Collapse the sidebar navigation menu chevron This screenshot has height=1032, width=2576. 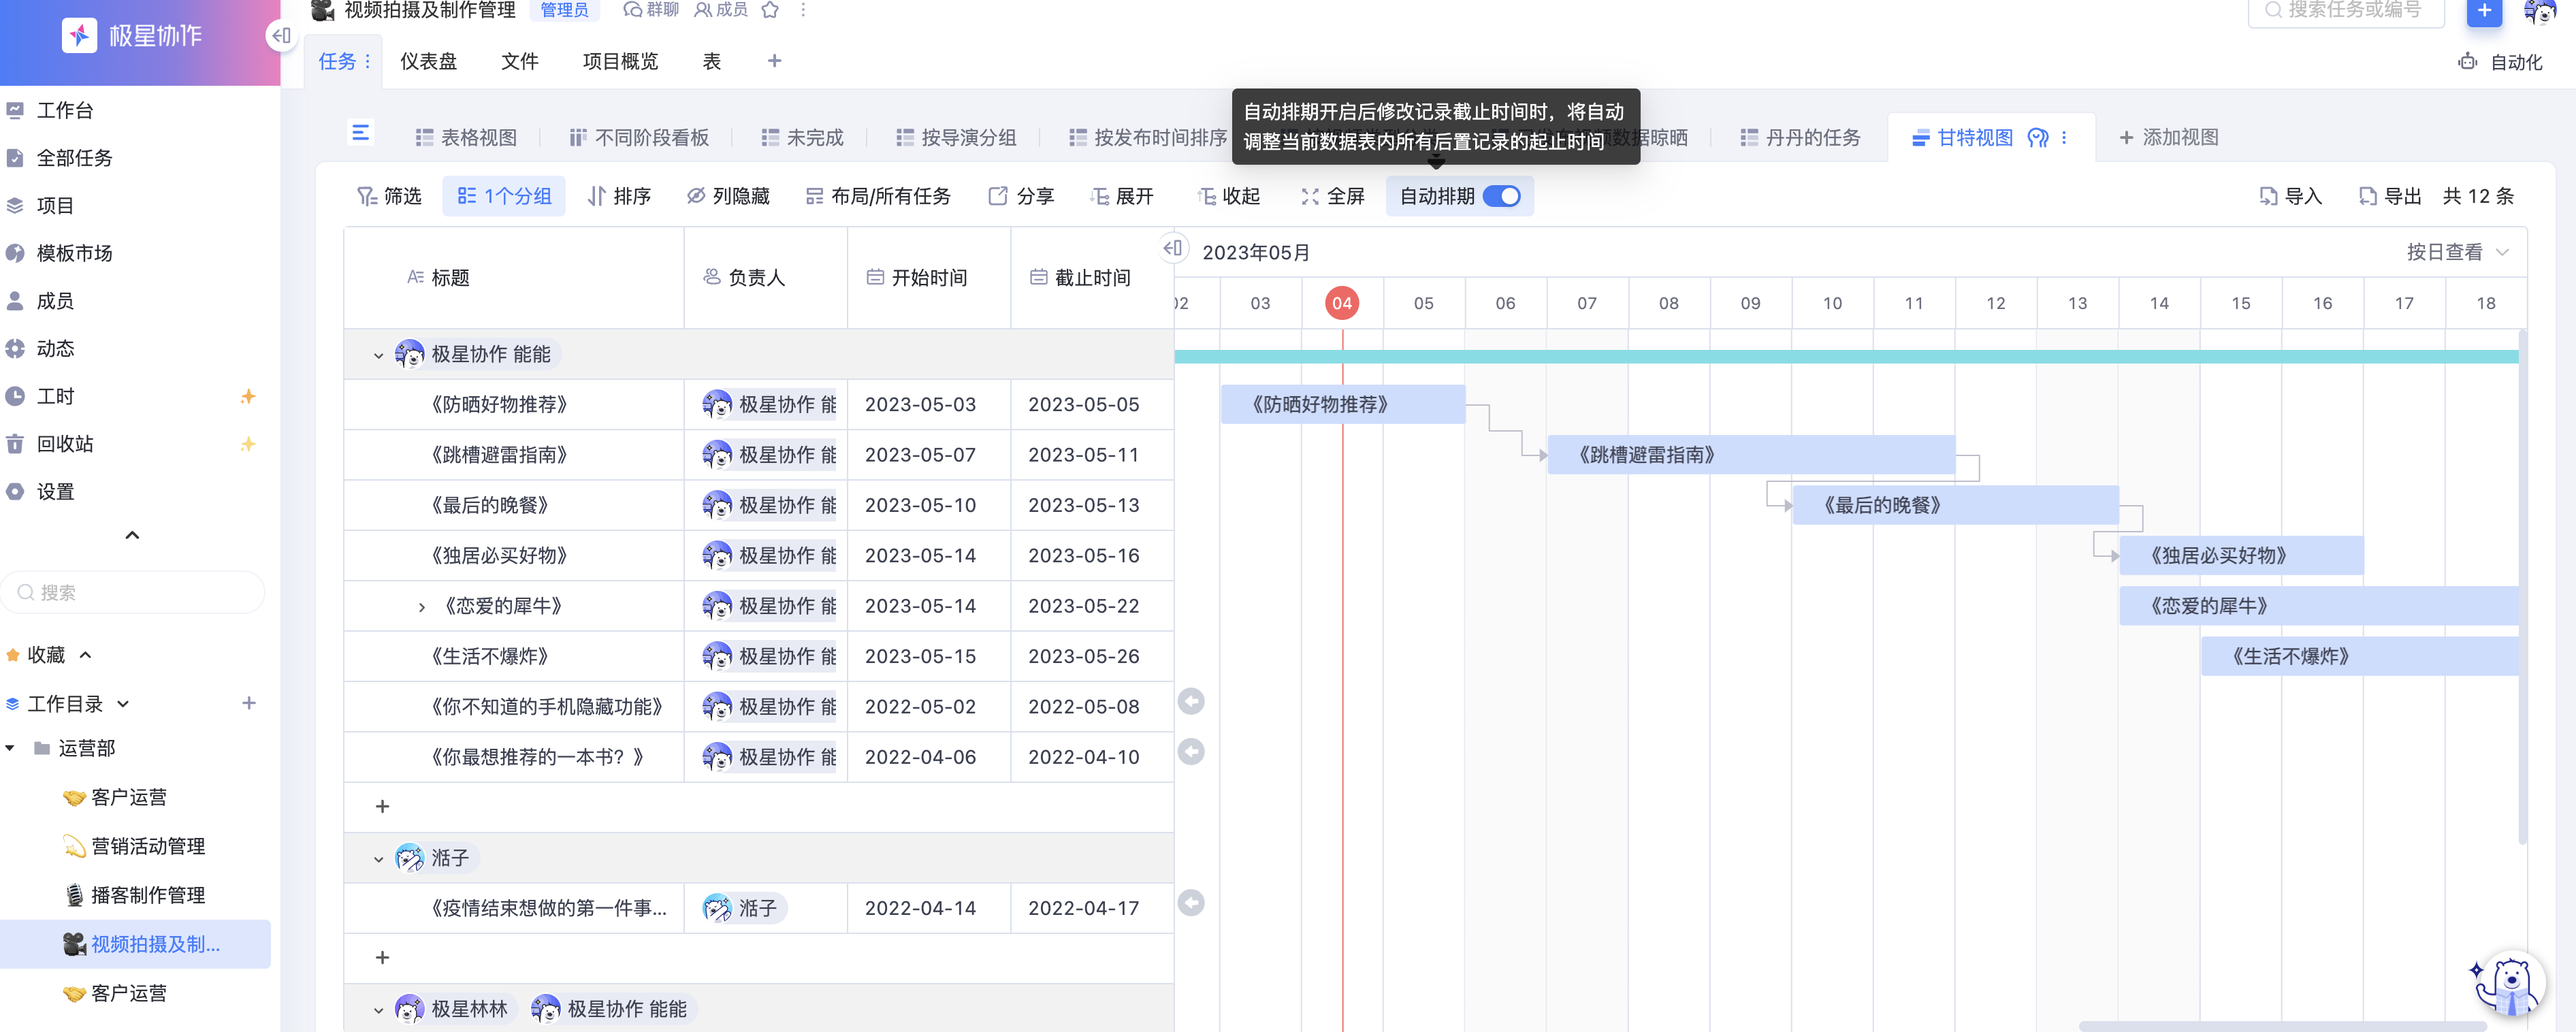point(132,535)
